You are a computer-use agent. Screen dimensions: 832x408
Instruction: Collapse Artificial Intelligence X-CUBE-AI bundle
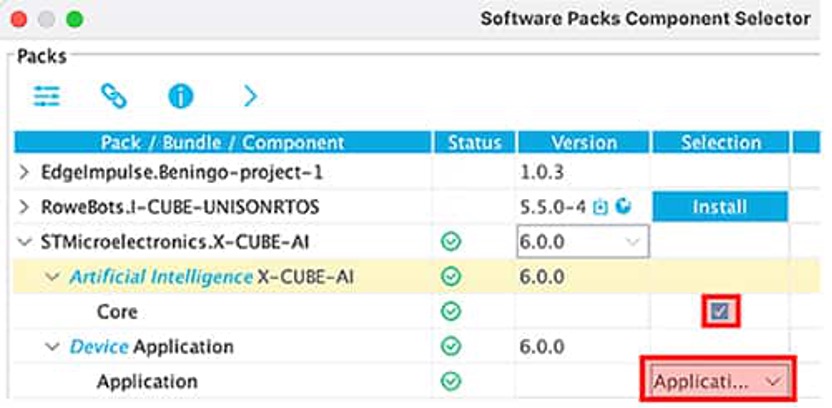point(52,276)
